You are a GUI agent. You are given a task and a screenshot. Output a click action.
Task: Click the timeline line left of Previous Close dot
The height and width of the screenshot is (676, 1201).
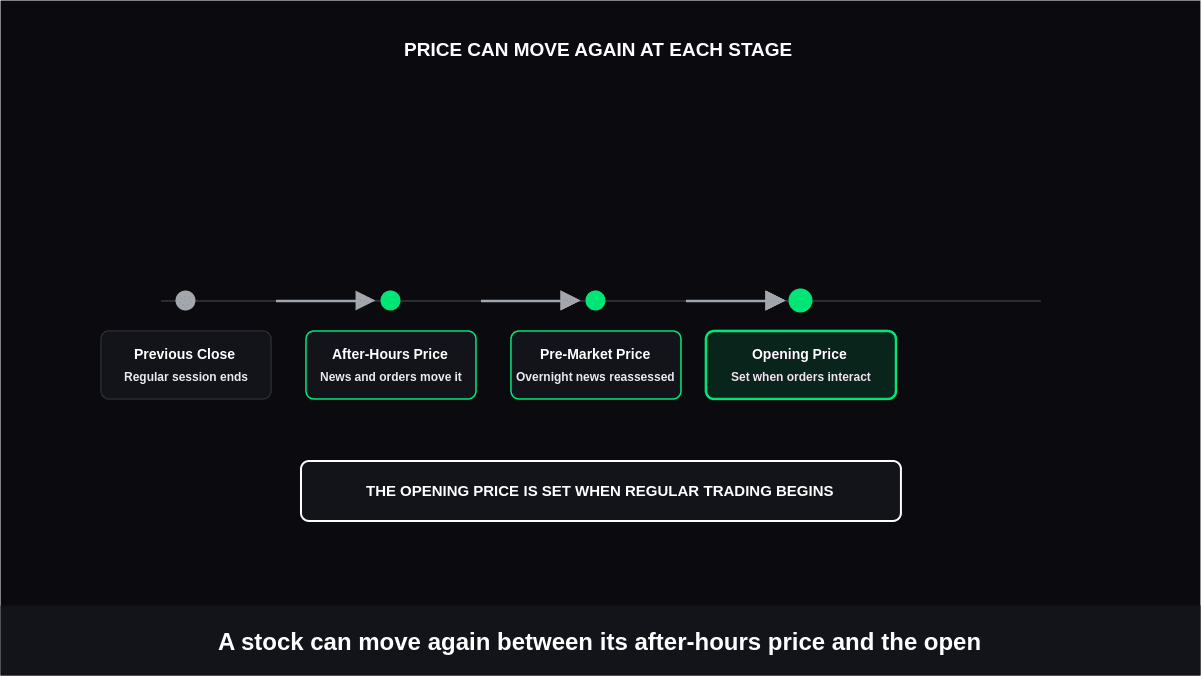pos(168,301)
